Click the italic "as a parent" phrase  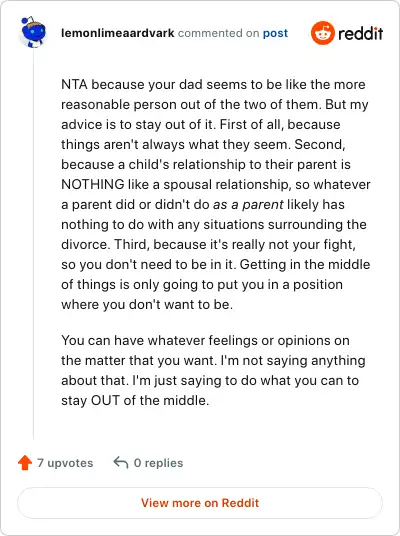(248, 204)
